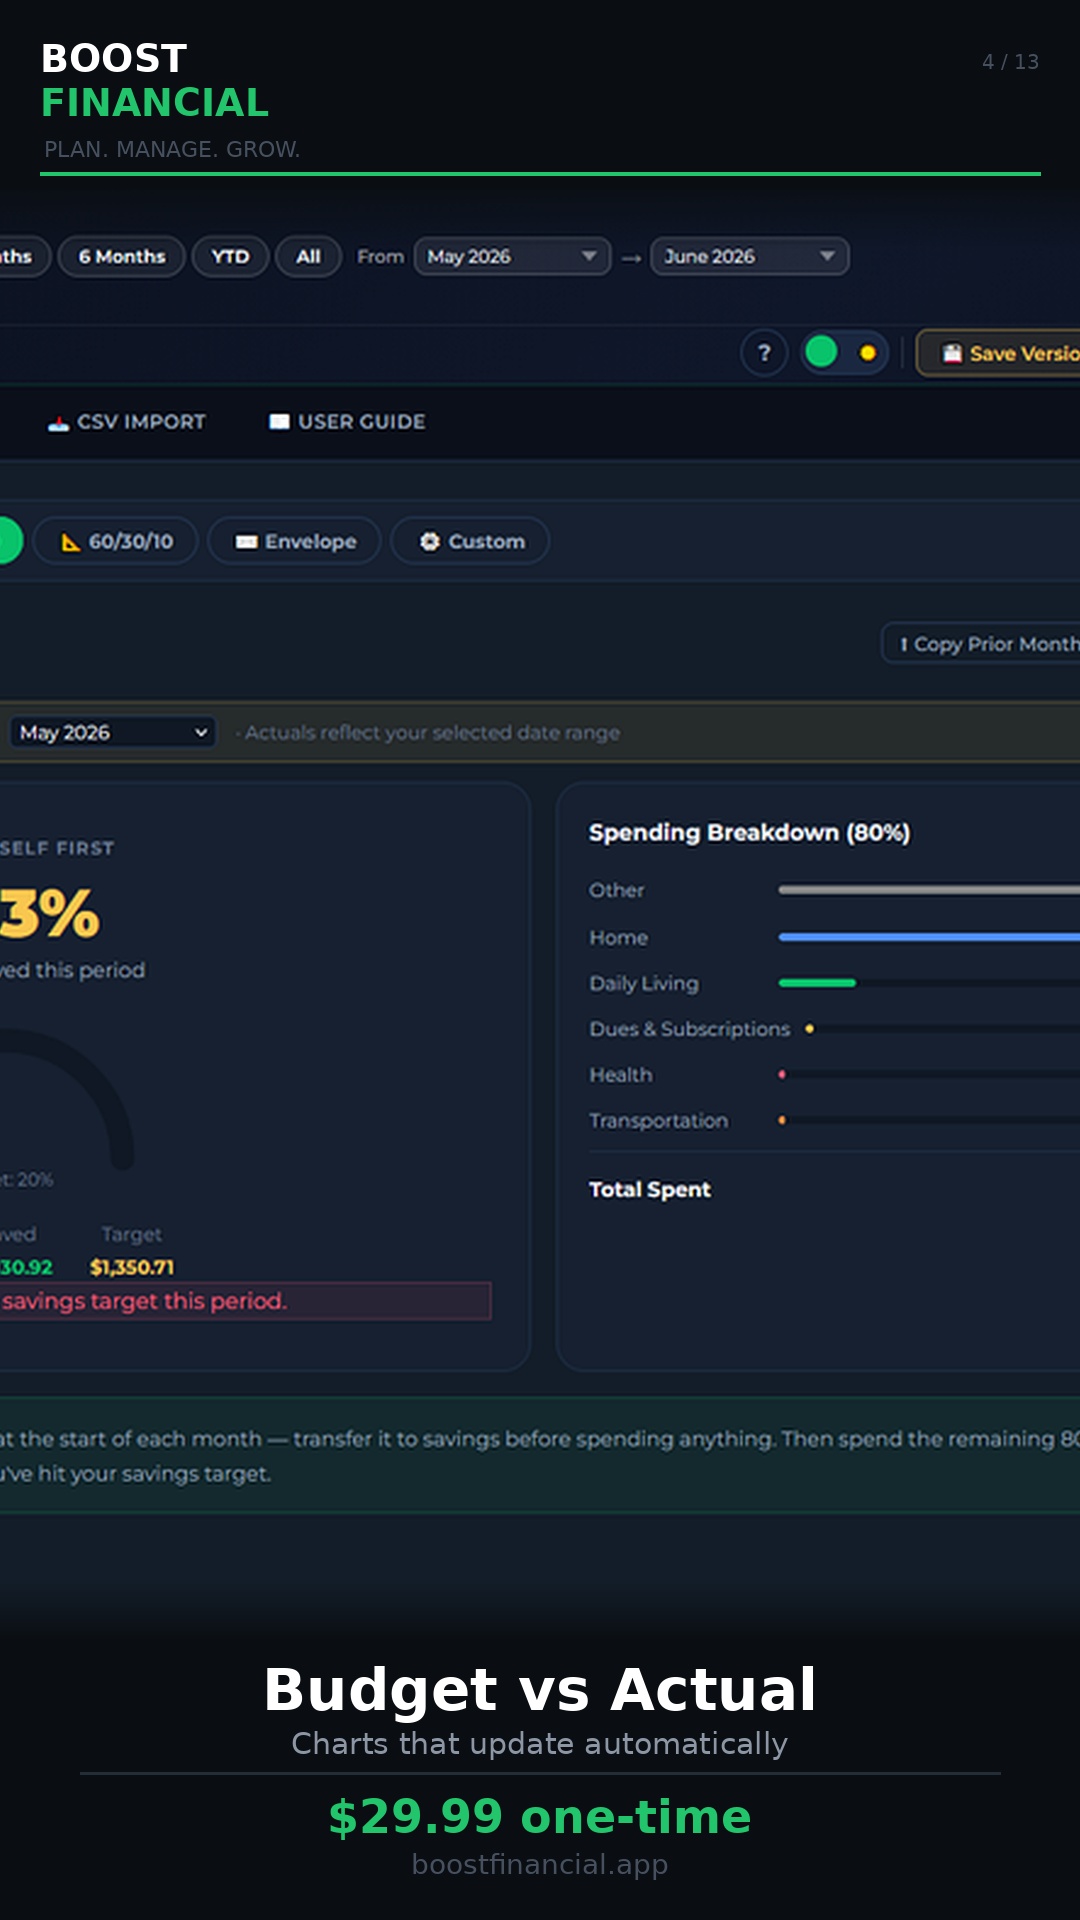Click the Dues & Subscriptions label
1080x1920 pixels.
(x=689, y=1029)
